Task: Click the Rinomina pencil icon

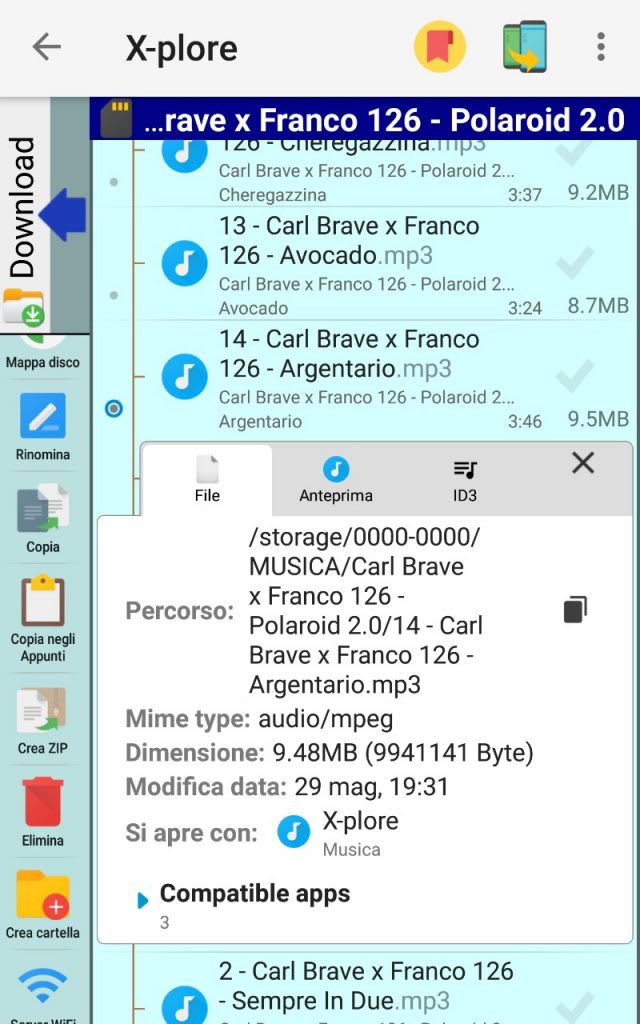Action: [42, 415]
